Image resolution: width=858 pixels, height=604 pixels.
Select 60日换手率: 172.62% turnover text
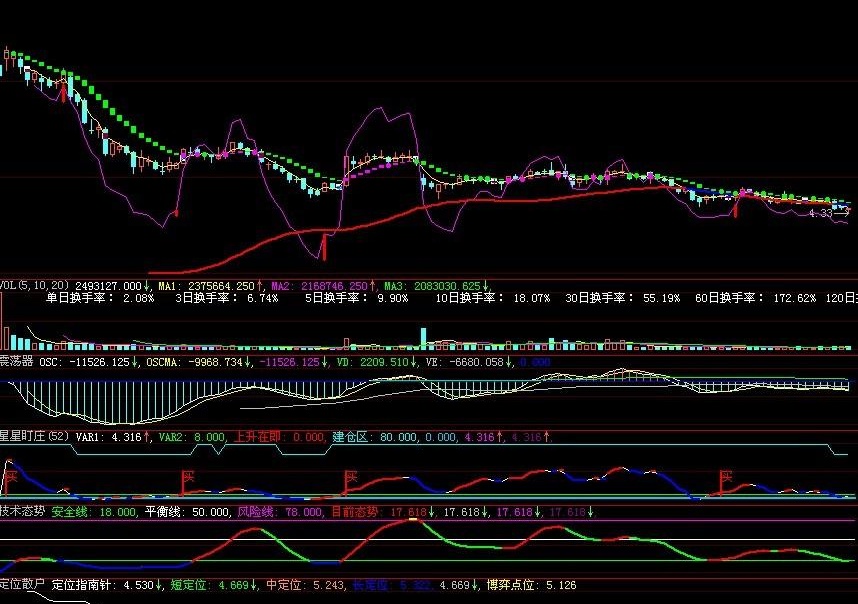pyautogui.click(x=756, y=298)
